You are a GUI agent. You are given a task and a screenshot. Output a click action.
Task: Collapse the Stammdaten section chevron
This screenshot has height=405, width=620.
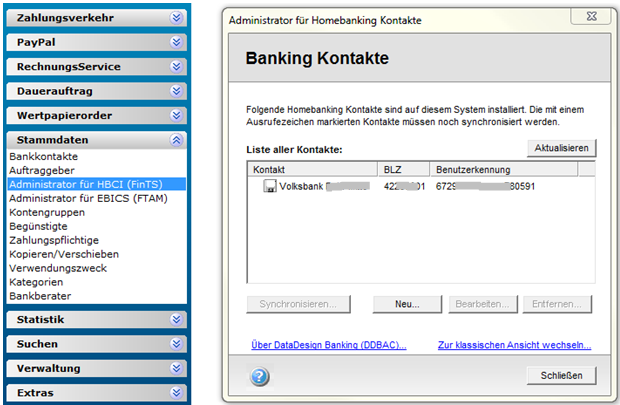pyautogui.click(x=176, y=140)
